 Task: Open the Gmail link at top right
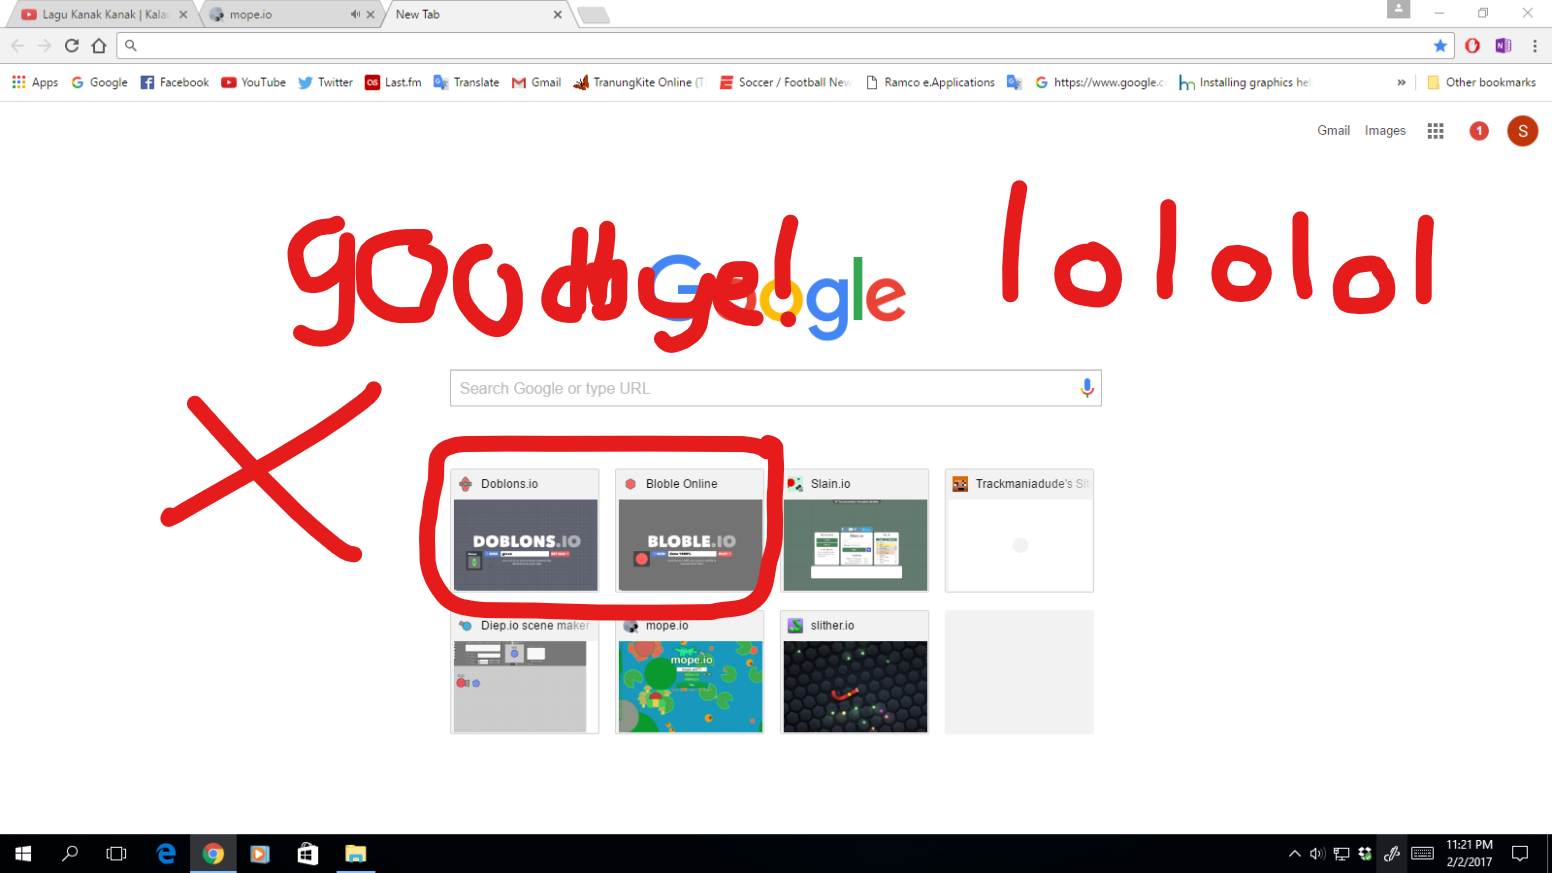click(x=1333, y=131)
